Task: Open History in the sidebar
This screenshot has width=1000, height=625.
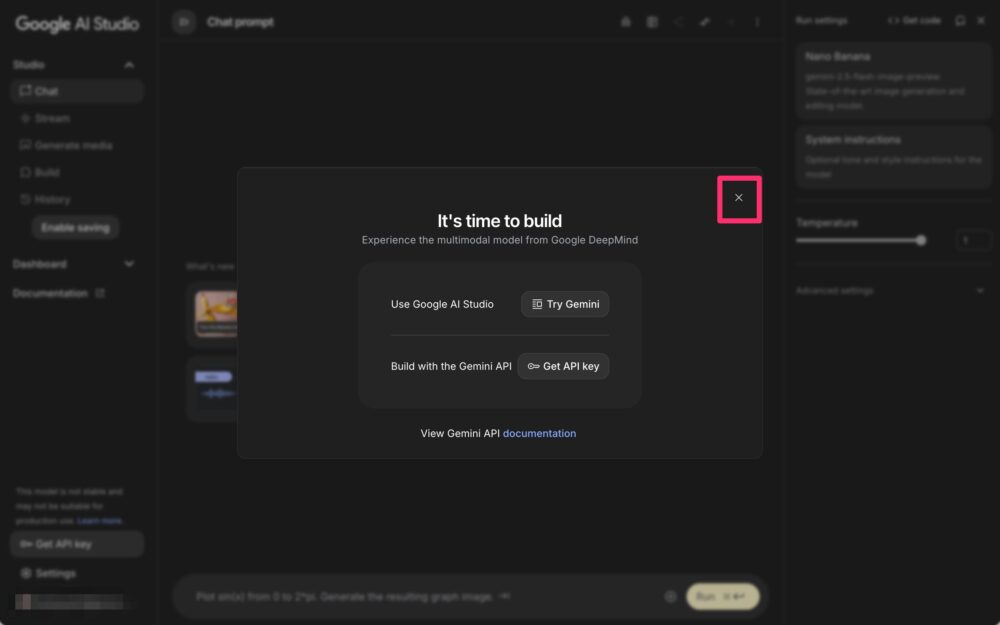Action: pyautogui.click(x=52, y=199)
